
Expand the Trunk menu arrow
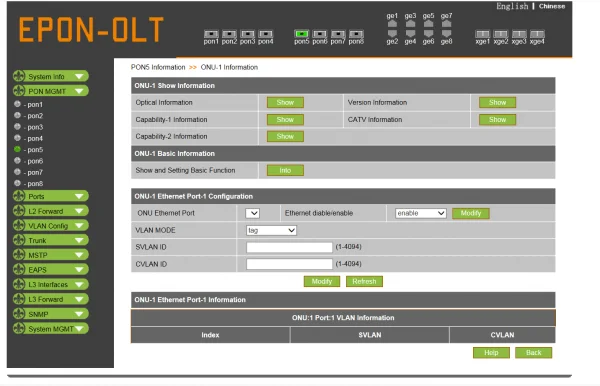pyautogui.click(x=80, y=240)
